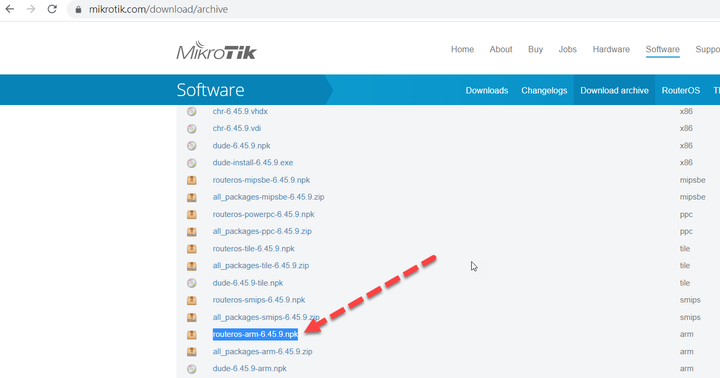Open the Jobs menu item
The image size is (720, 378).
click(x=568, y=49)
